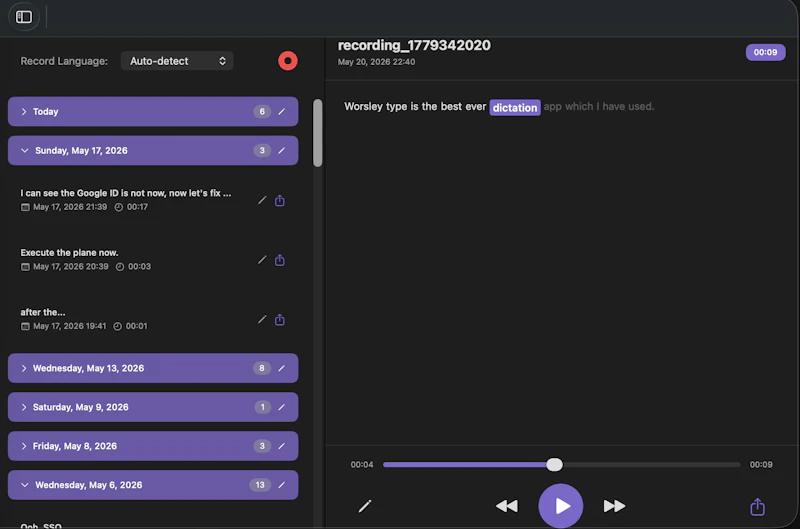The image size is (800, 529).
Task: Click the 00:09 duration badge
Action: tap(765, 52)
